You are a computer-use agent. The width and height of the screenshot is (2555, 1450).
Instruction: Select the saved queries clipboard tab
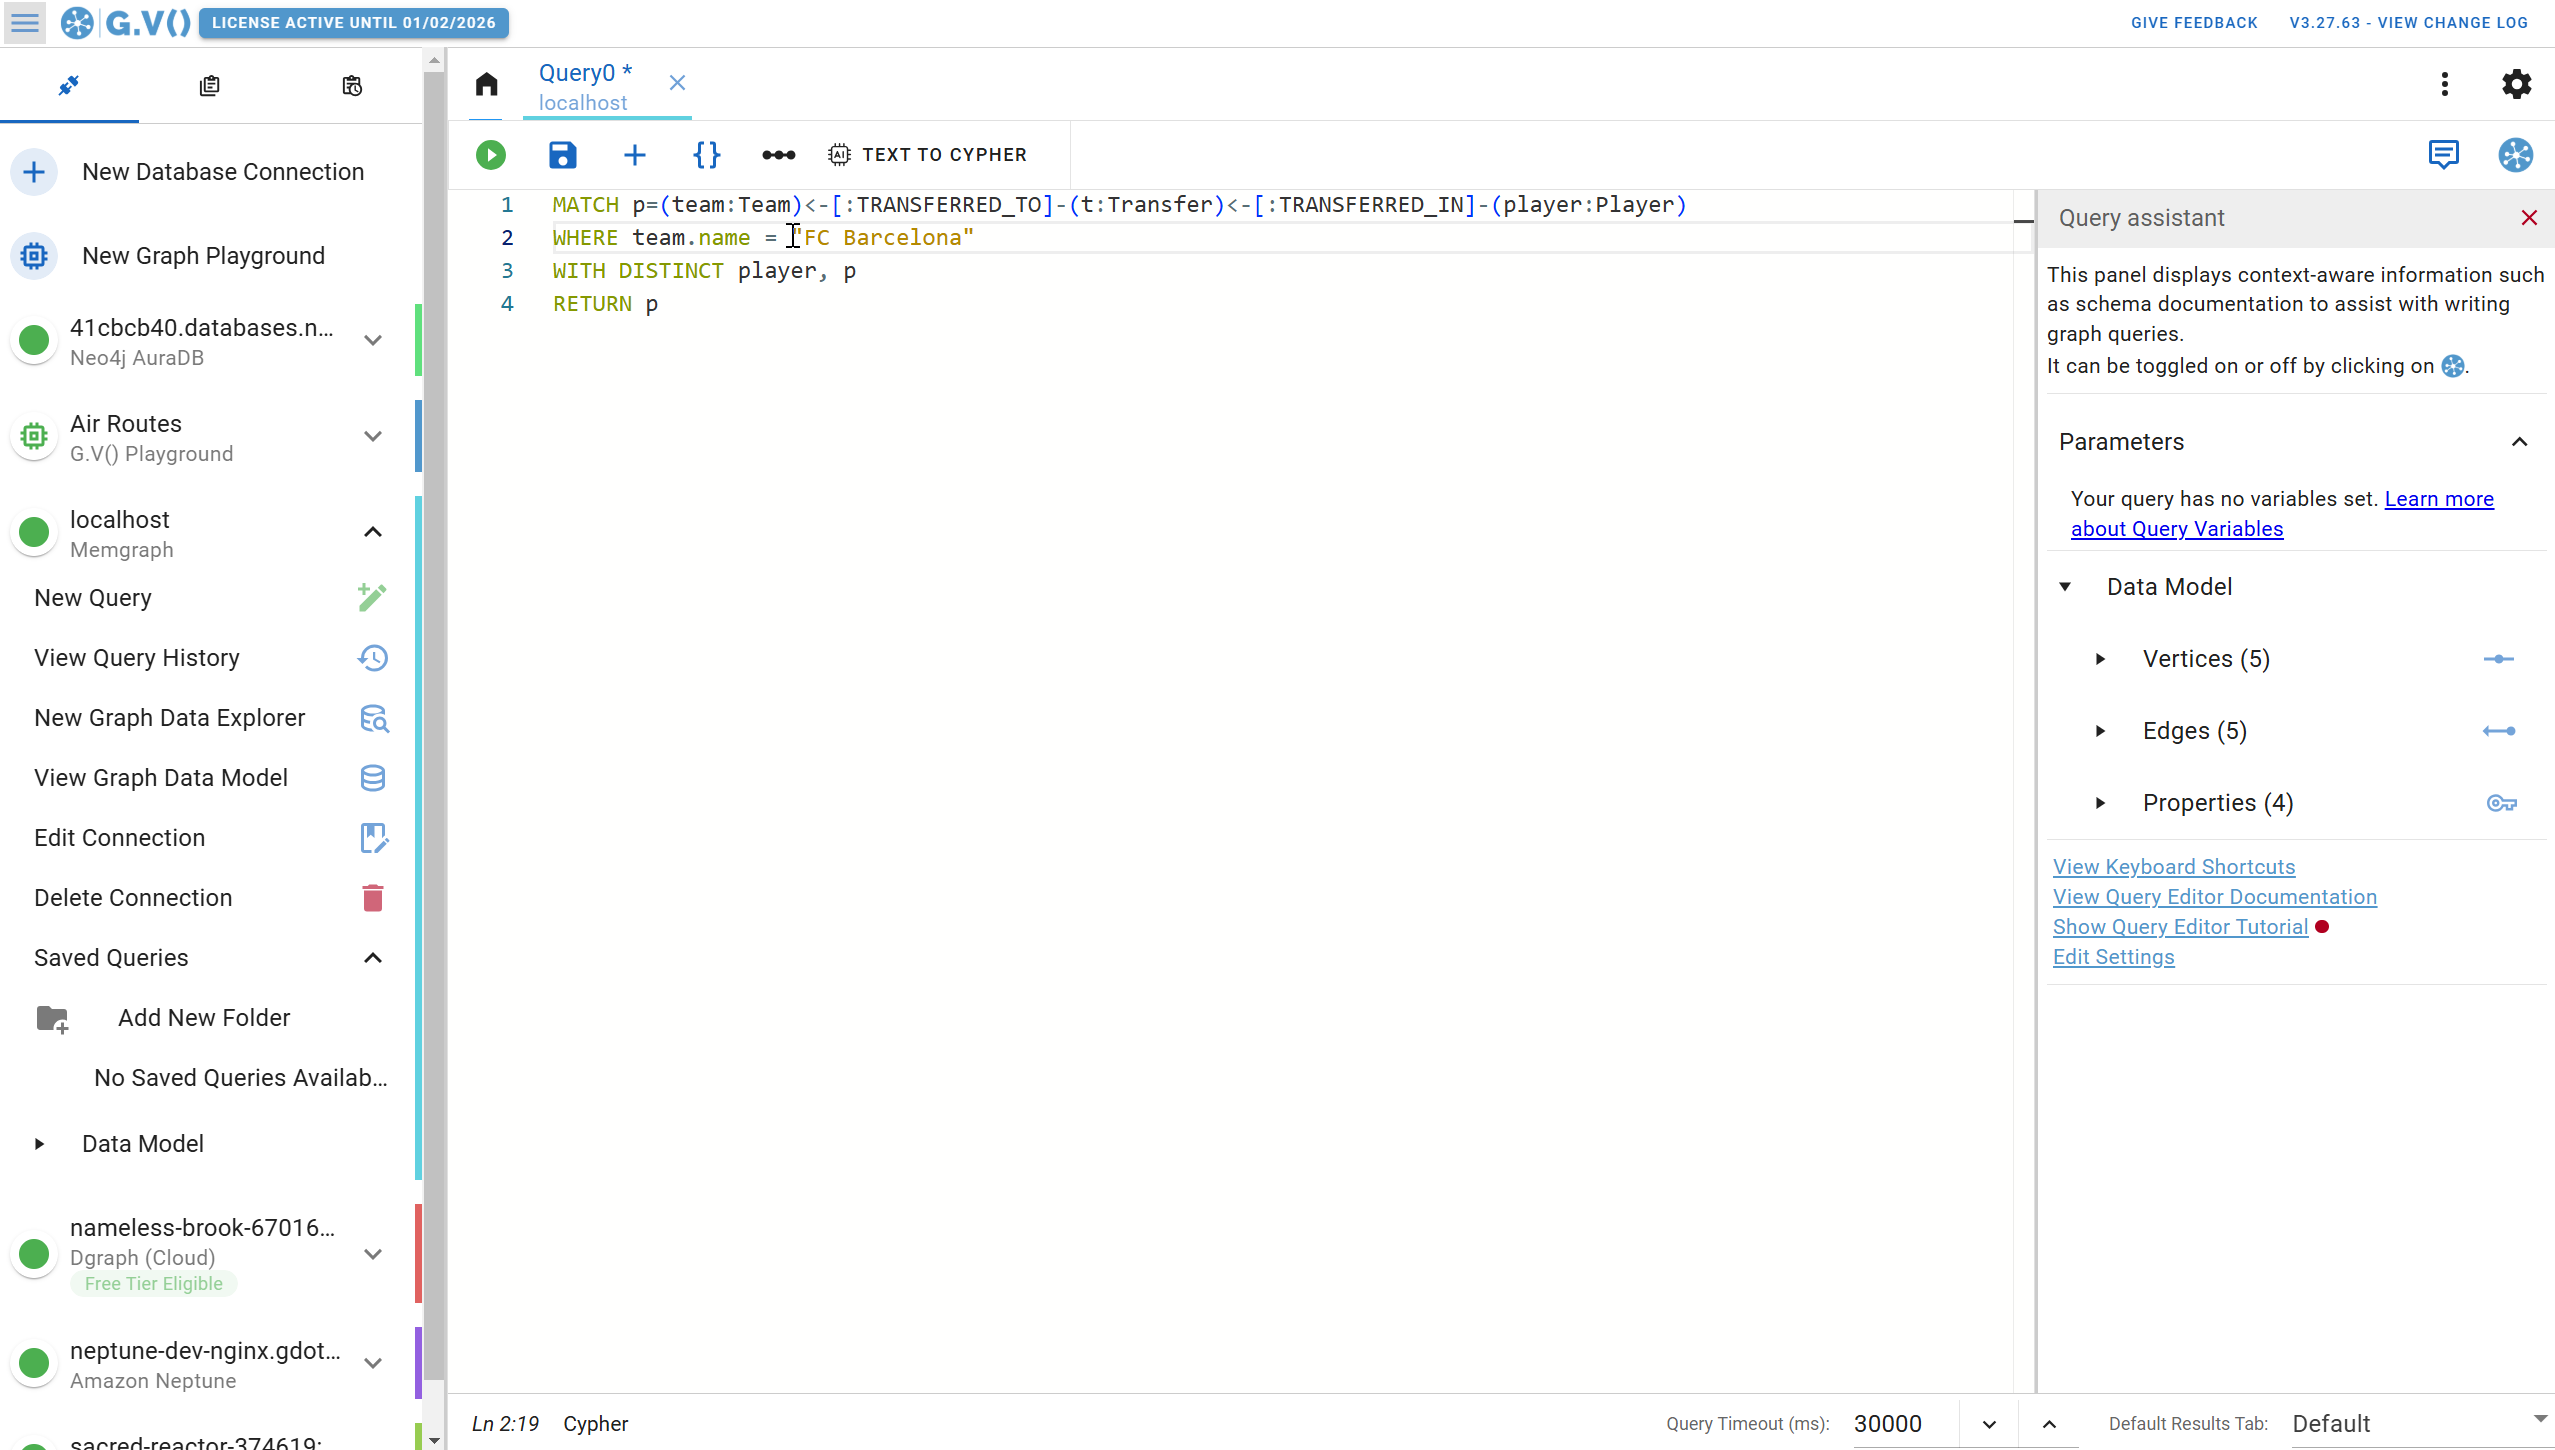point(209,86)
